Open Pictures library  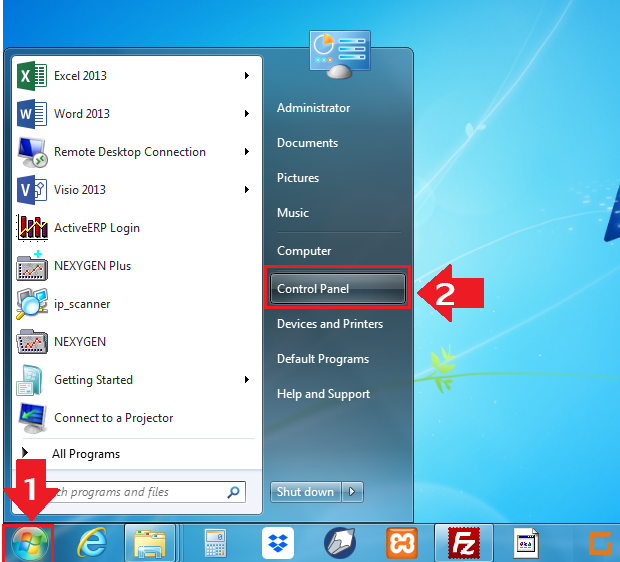298,178
